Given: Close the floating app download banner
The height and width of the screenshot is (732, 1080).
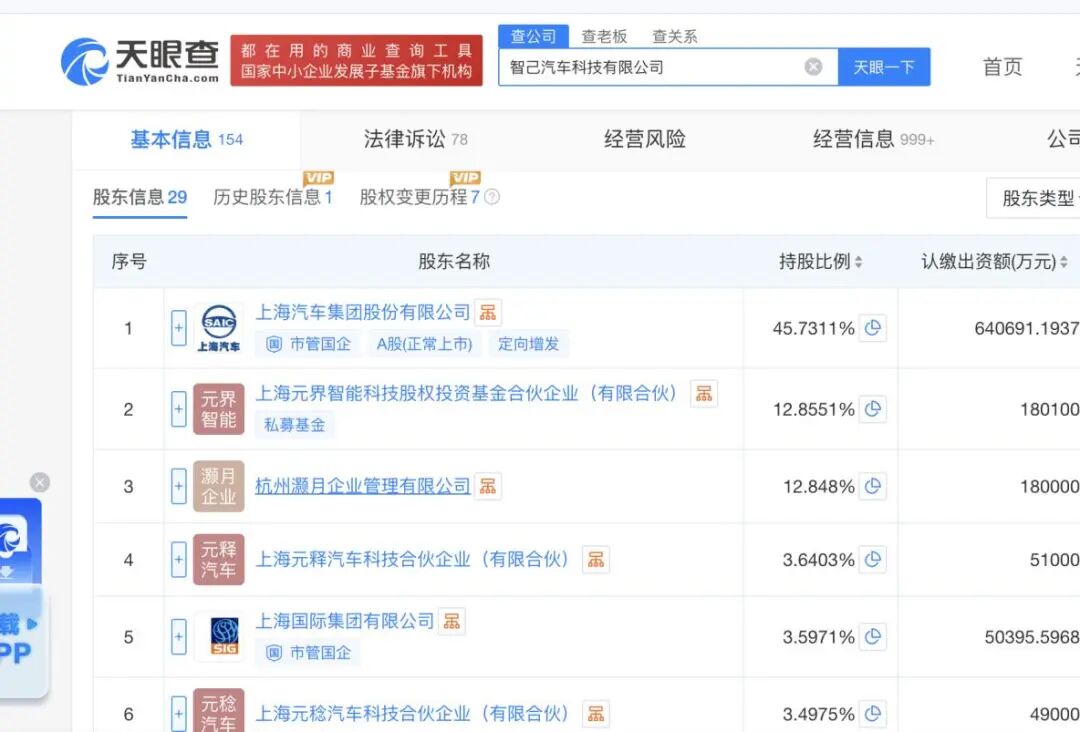Looking at the screenshot, I should coord(40,482).
